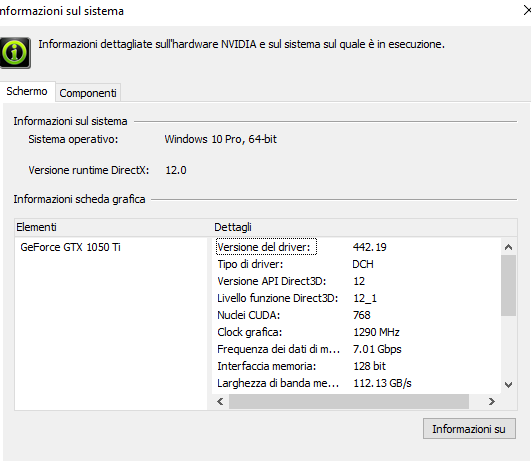
Task: Click the Elementi column header
Action: tap(114, 227)
